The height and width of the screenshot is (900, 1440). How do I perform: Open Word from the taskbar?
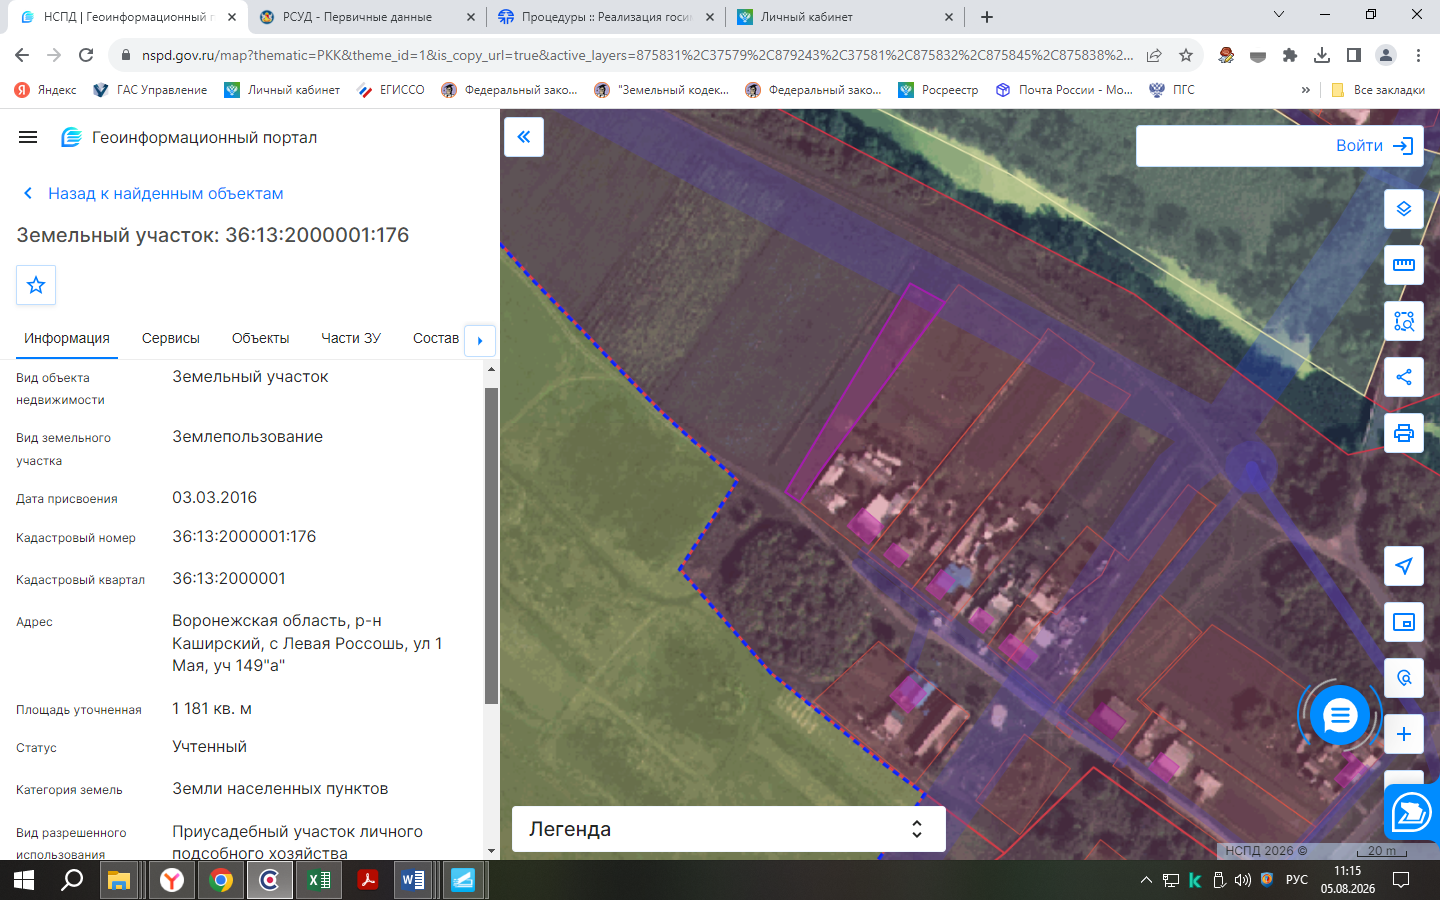pyautogui.click(x=413, y=880)
